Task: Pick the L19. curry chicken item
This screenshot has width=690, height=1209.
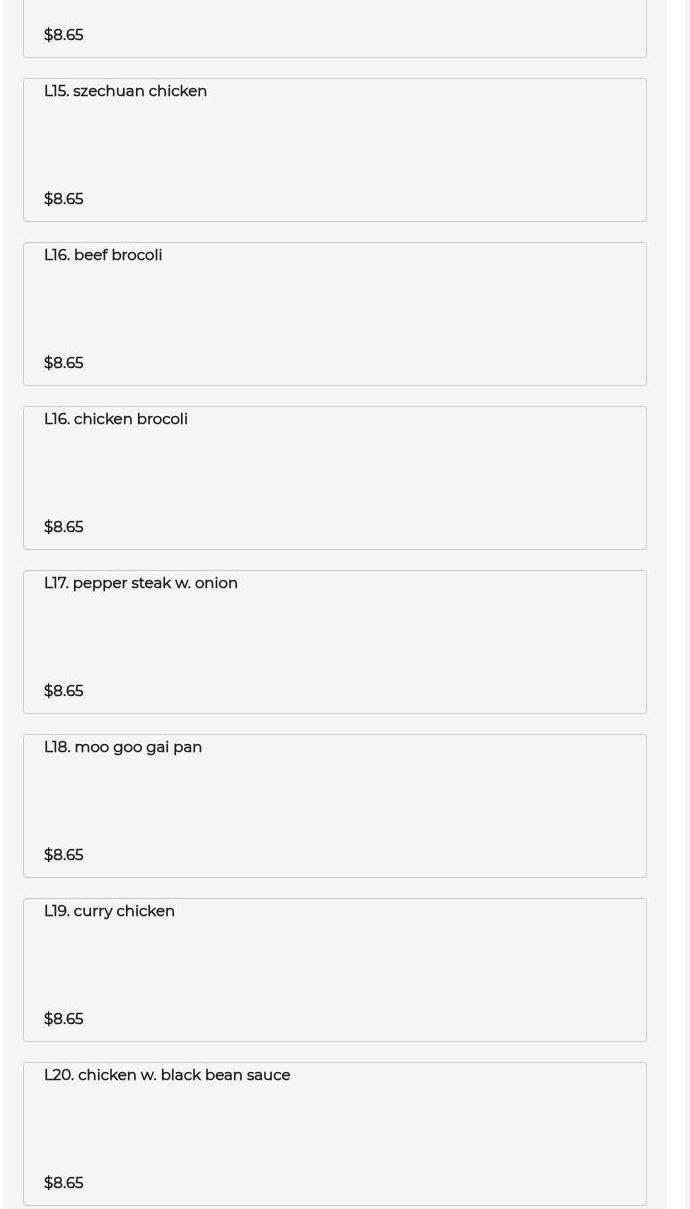Action: (335, 970)
